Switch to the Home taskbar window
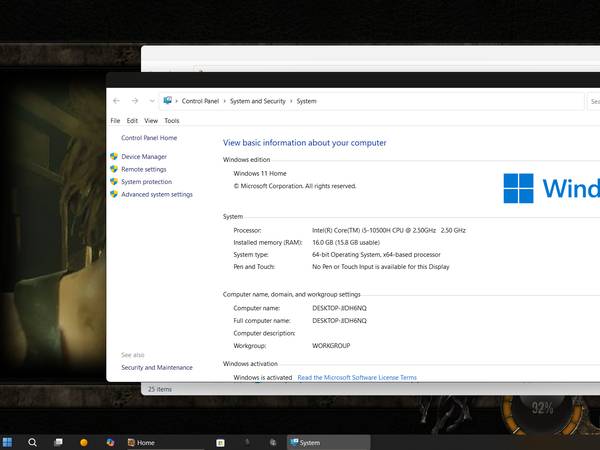Image resolution: width=600 pixels, height=450 pixels. click(140, 442)
